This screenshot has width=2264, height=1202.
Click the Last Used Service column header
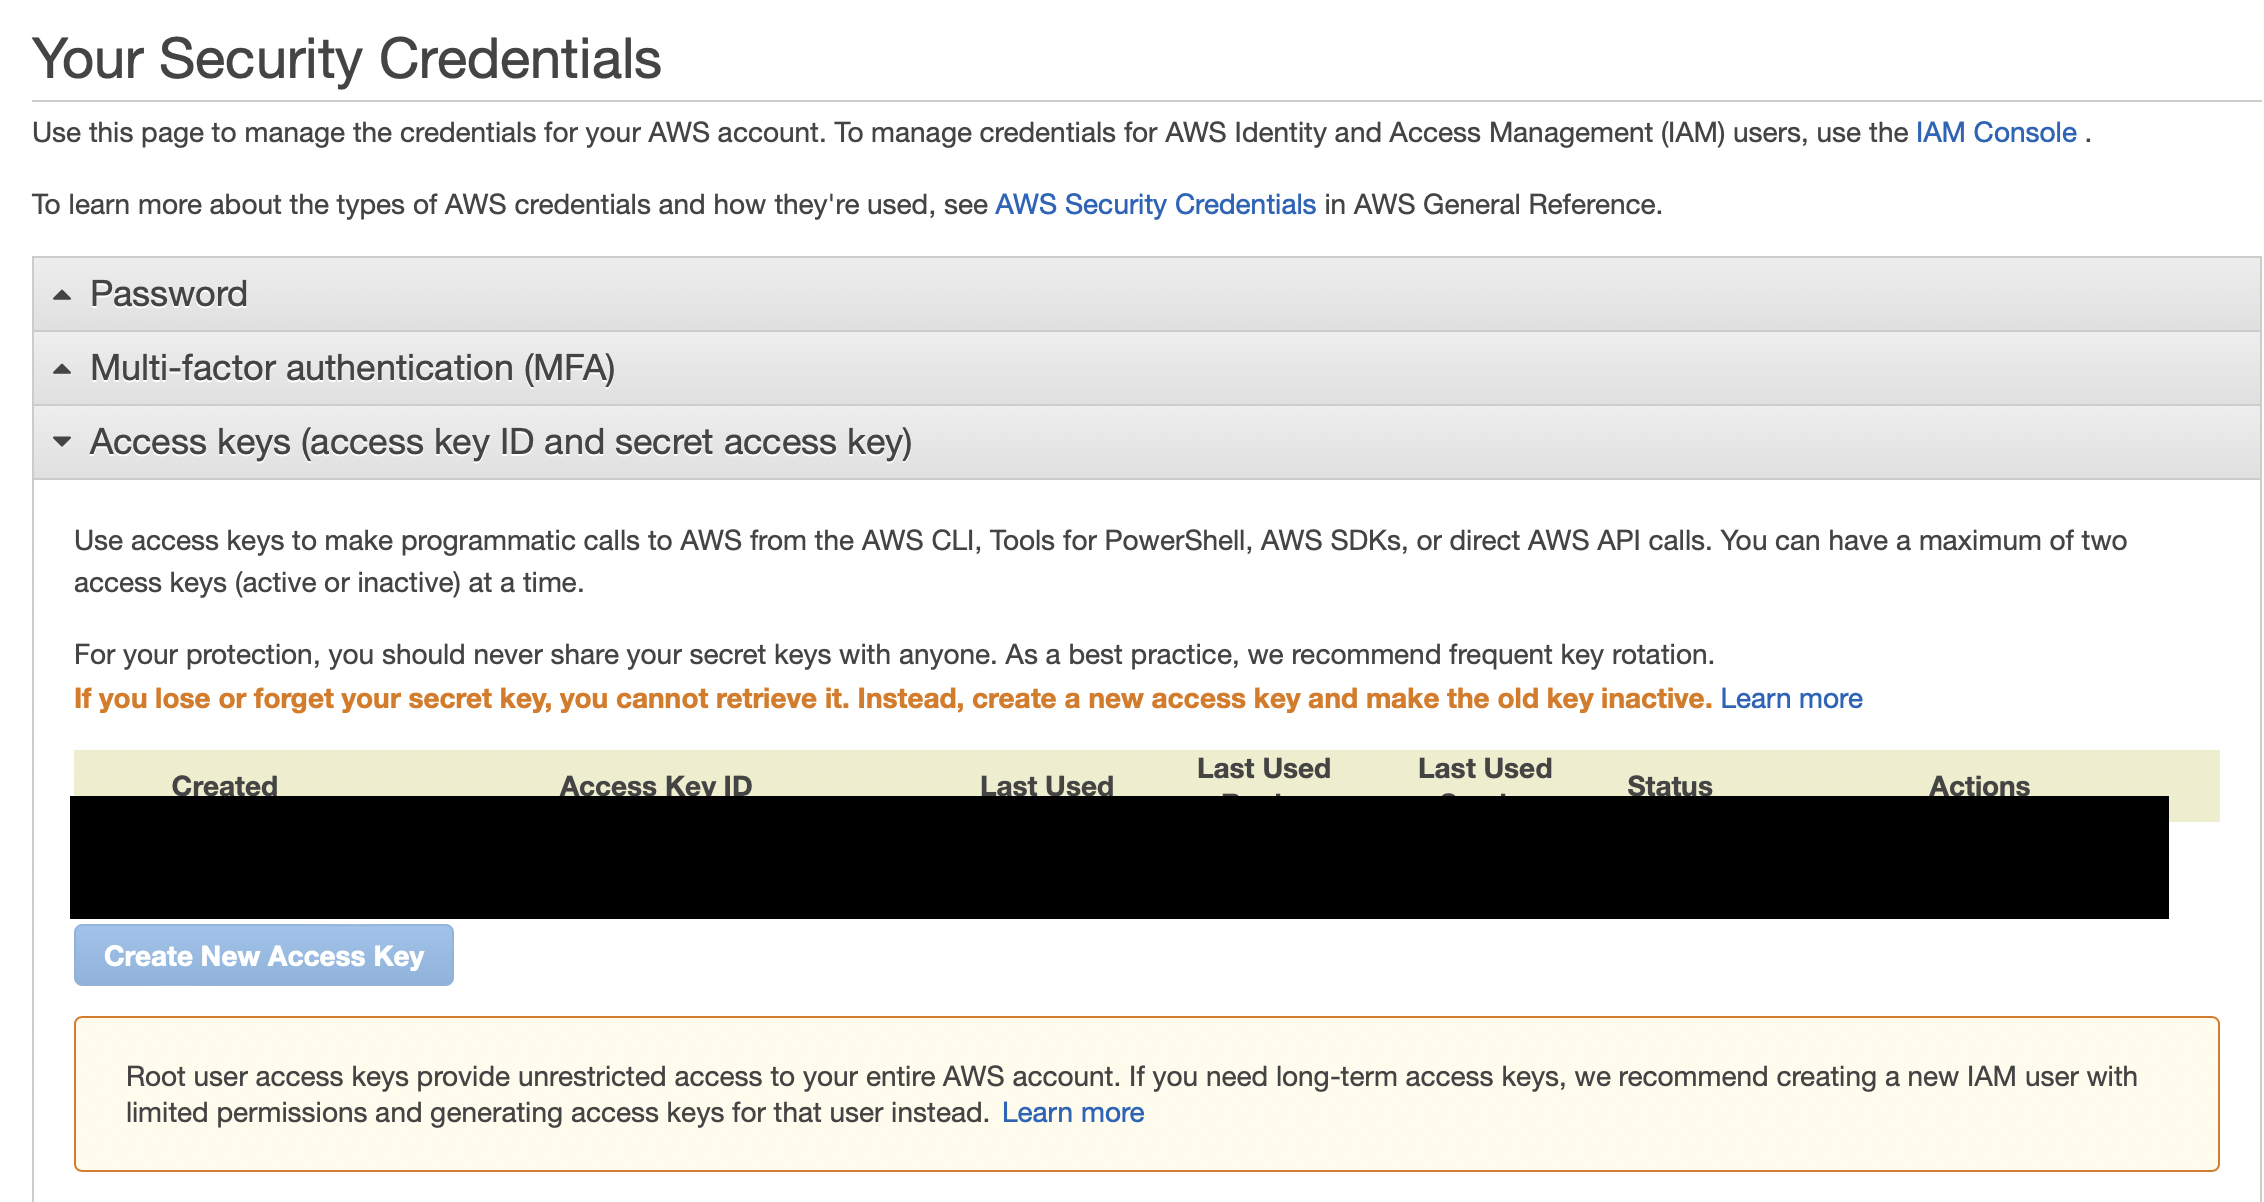click(1484, 769)
